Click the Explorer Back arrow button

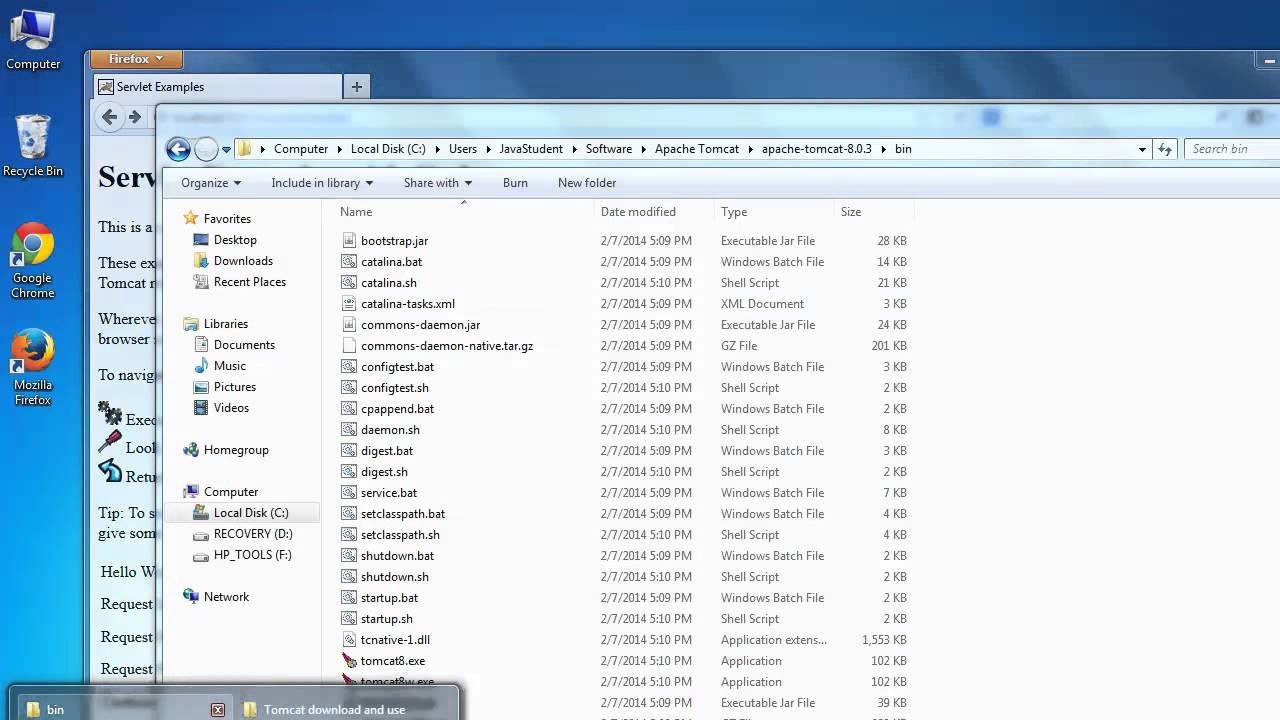178,149
